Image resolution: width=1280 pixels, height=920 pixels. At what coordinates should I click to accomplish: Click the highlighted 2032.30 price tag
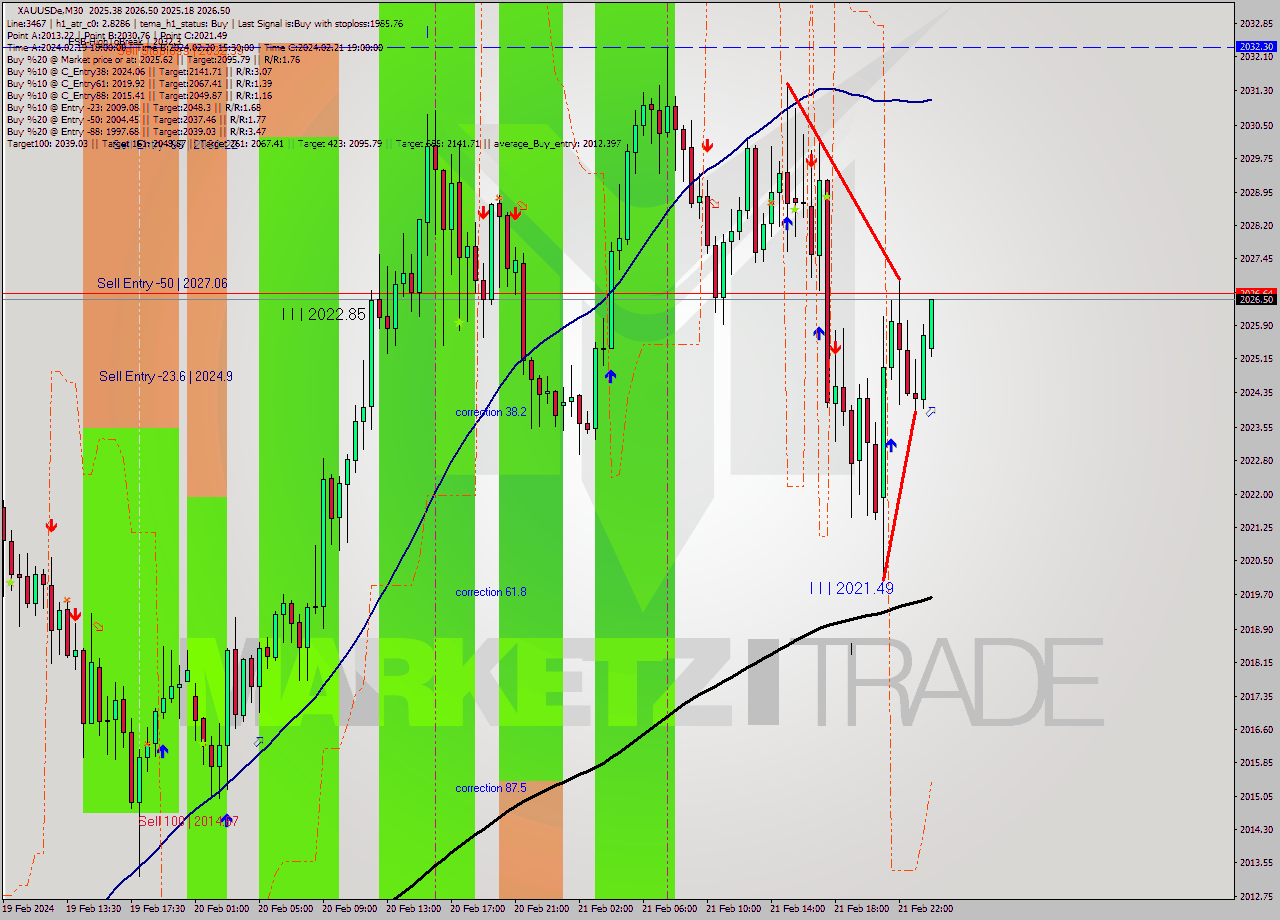click(1256, 47)
